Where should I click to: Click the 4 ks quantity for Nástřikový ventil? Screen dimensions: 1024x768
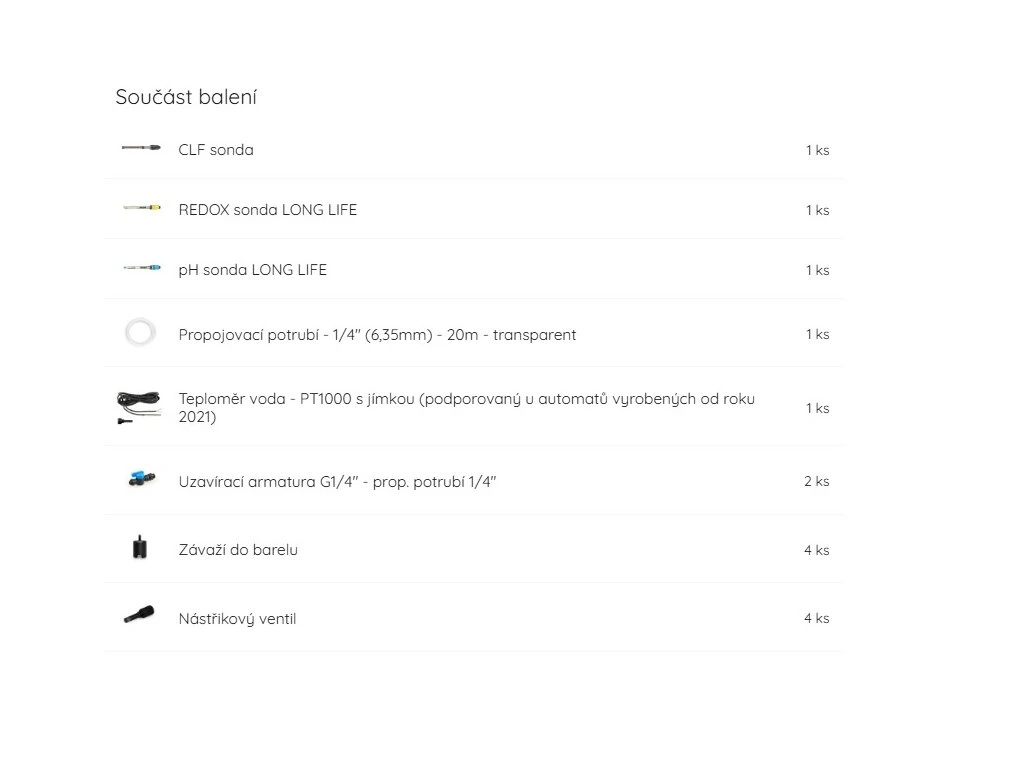point(816,618)
